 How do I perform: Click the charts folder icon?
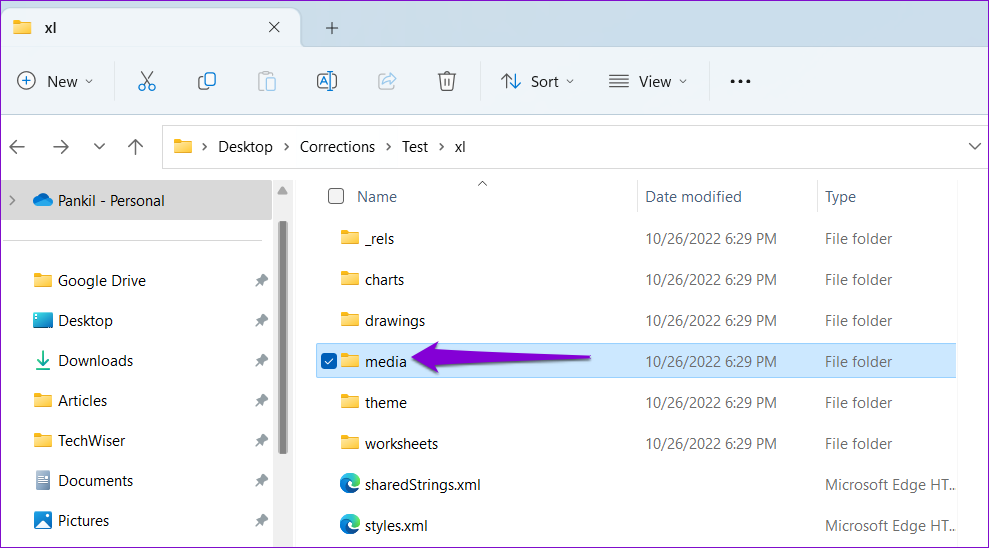350,279
